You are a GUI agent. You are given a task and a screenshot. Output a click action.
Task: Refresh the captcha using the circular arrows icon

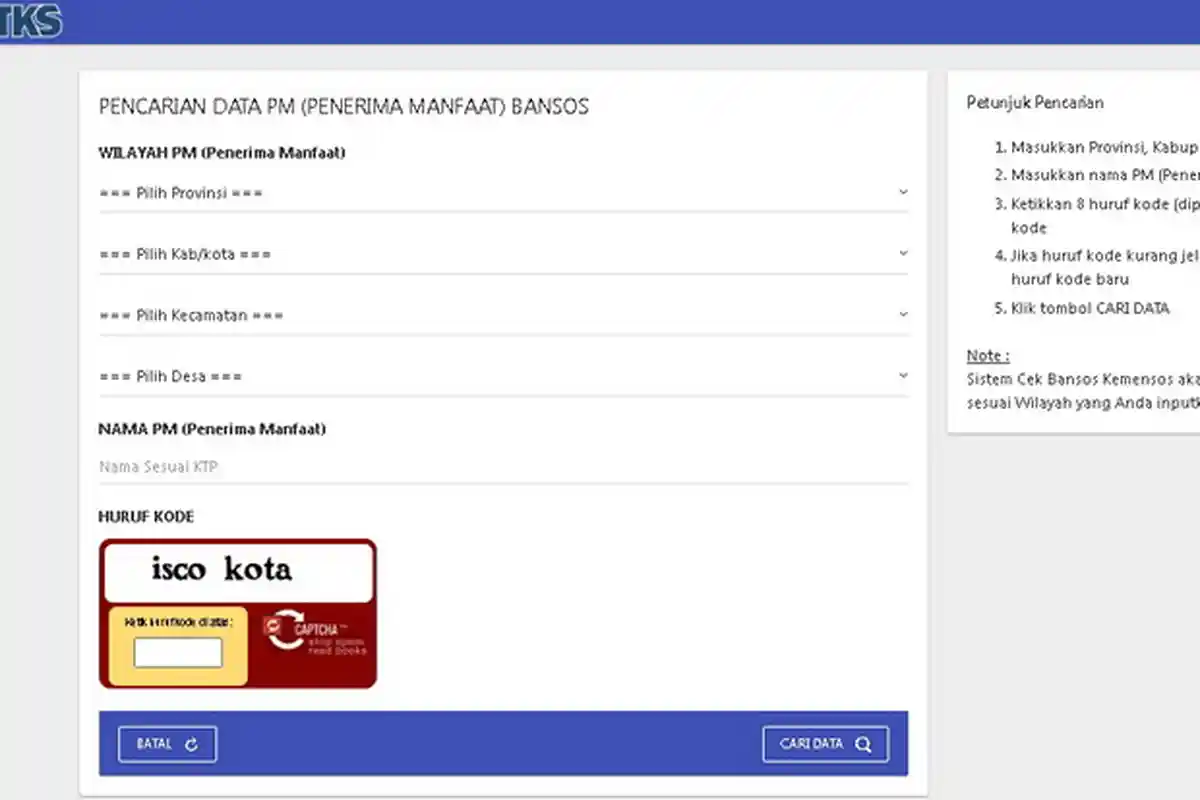tap(286, 628)
